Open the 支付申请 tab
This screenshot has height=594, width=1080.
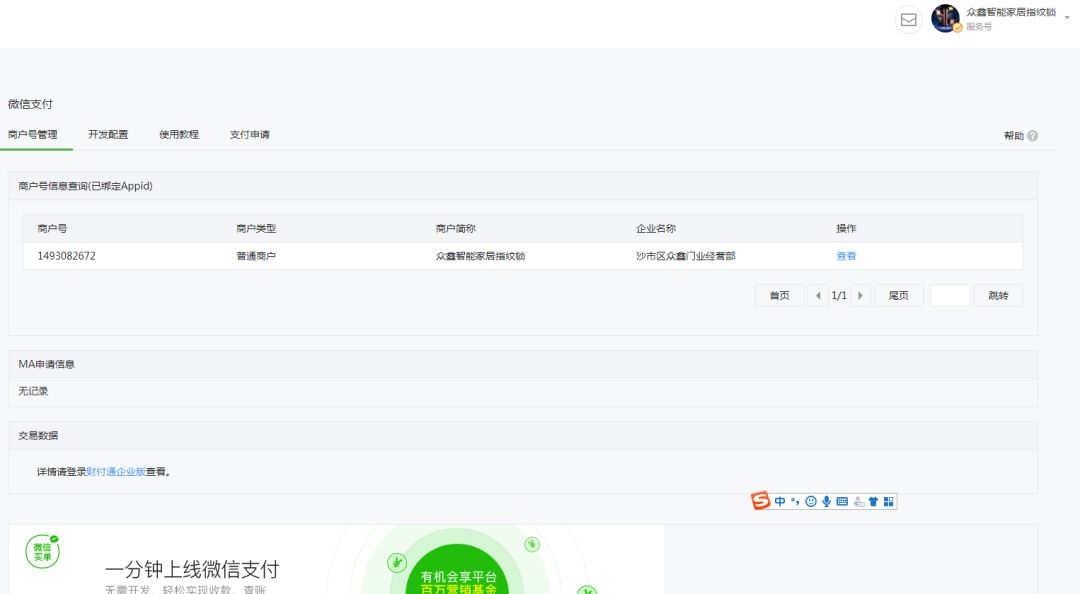click(249, 134)
